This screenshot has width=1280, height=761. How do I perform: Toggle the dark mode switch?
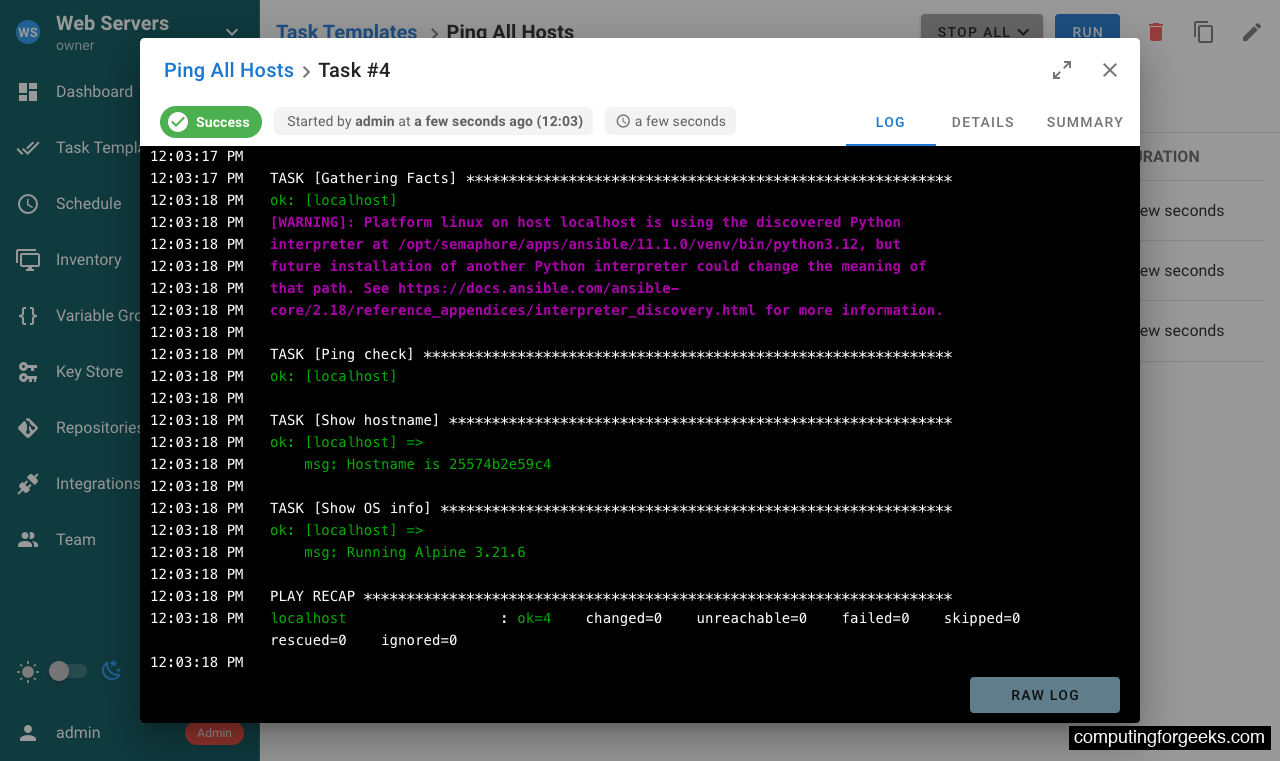(x=67, y=671)
